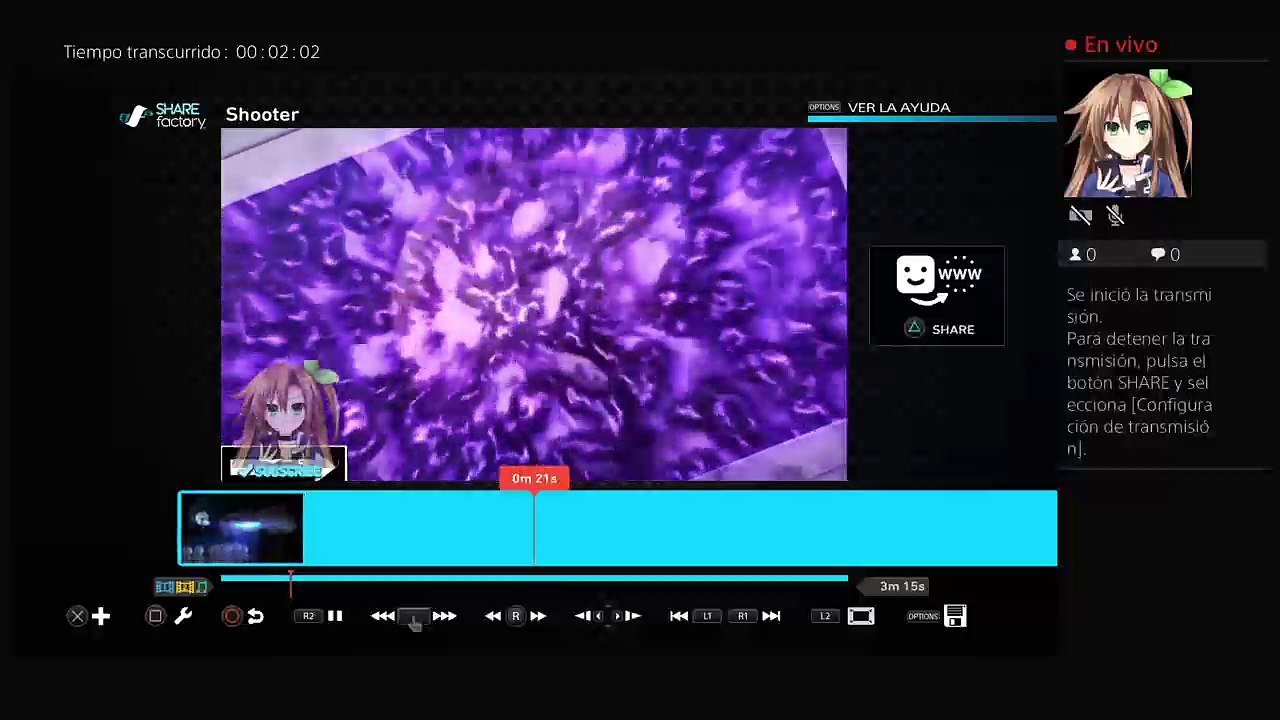Click the broadcaster avatar image
Viewport: 1280px width, 720px height.
(x=1128, y=133)
